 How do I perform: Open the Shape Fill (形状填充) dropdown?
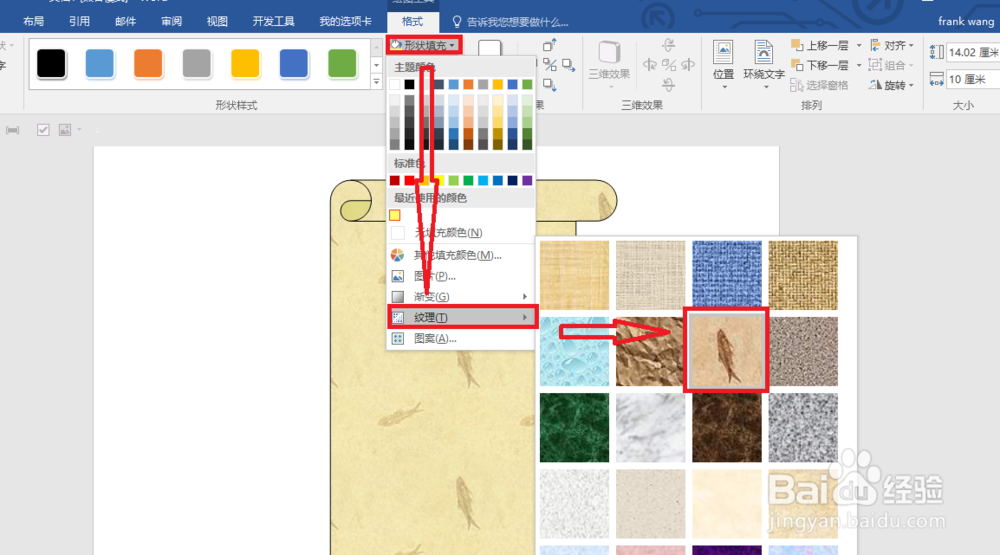pos(424,45)
